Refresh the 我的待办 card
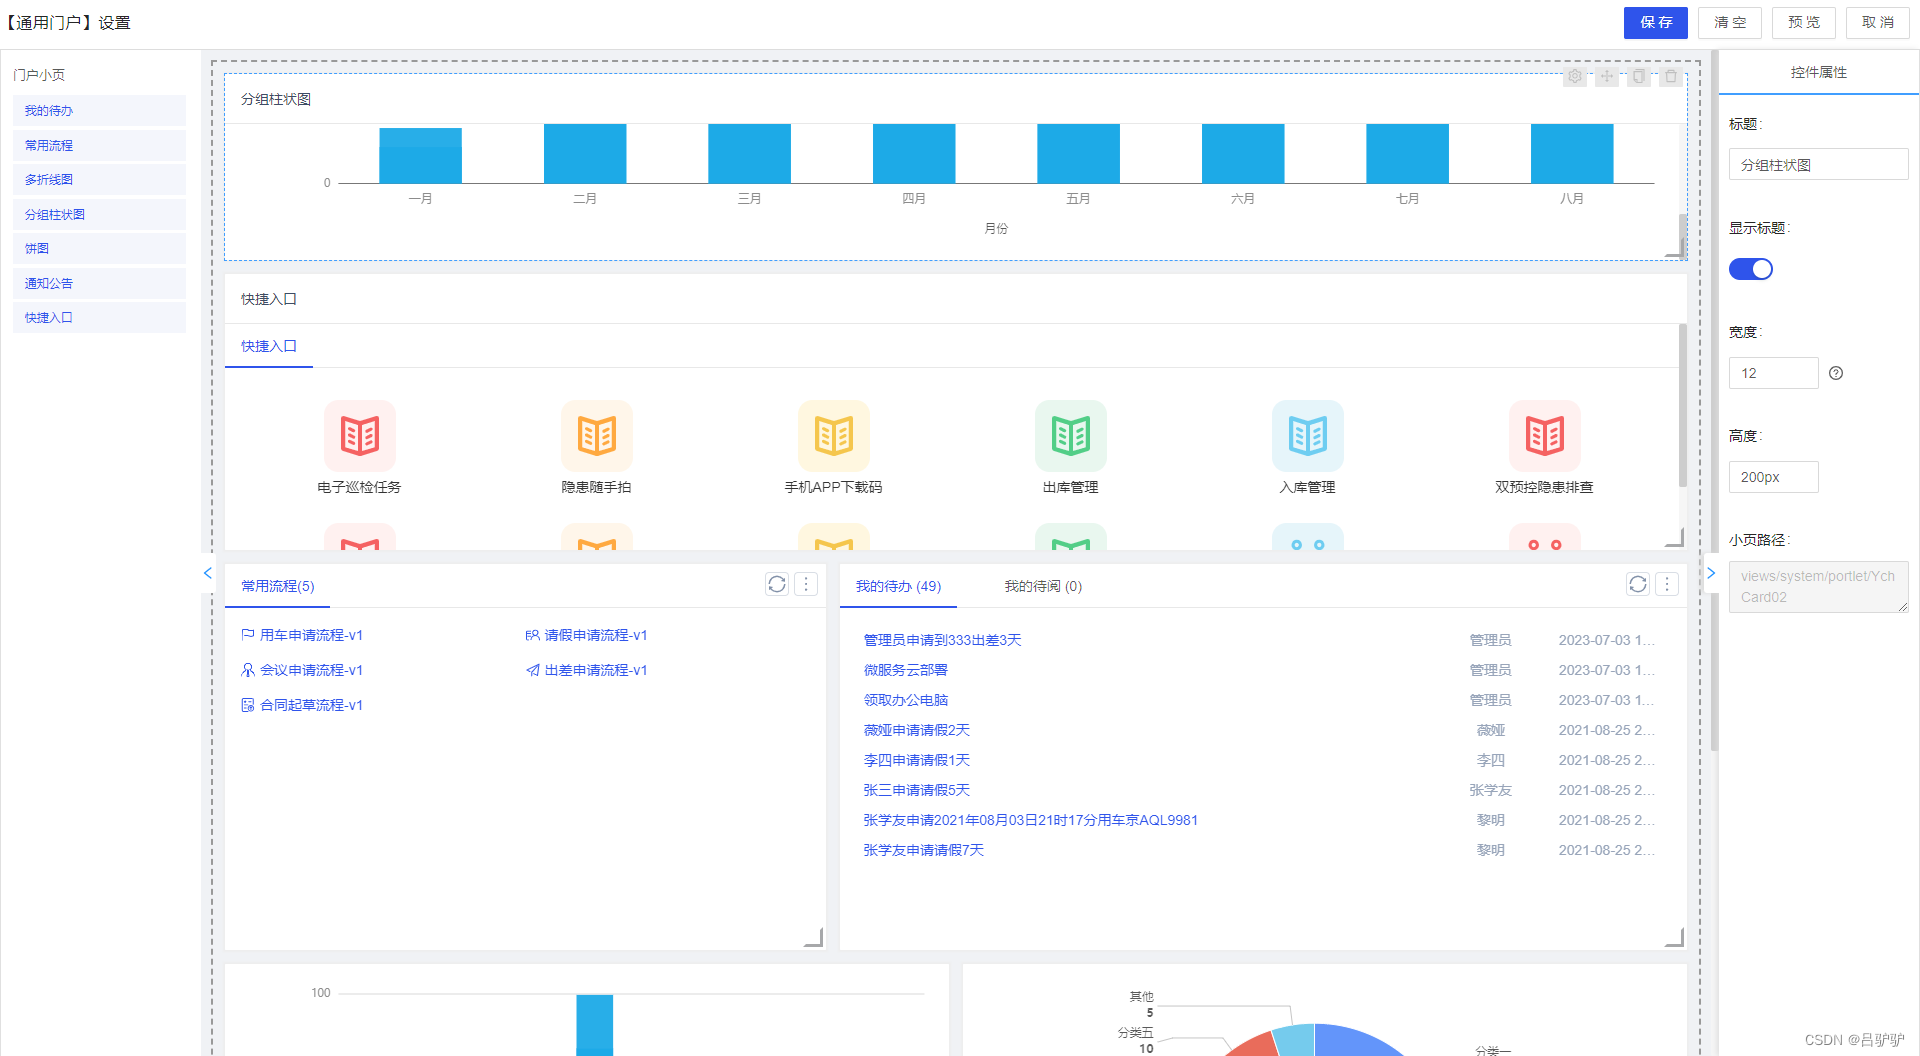1920x1056 pixels. pyautogui.click(x=1638, y=584)
